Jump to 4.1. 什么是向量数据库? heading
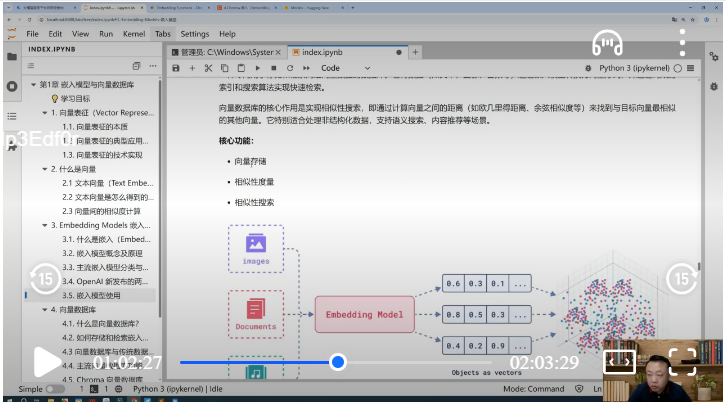Screen dimensions: 726x402 tap(100, 324)
